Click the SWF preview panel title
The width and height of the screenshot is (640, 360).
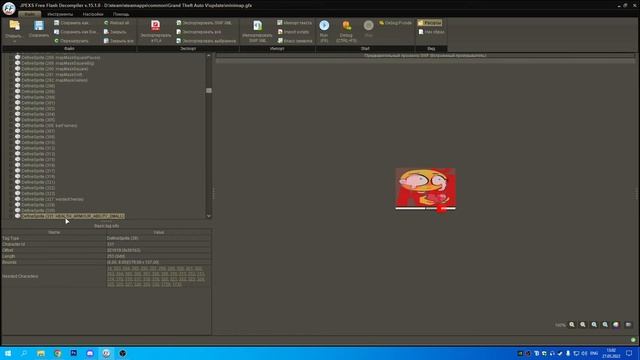point(425,56)
